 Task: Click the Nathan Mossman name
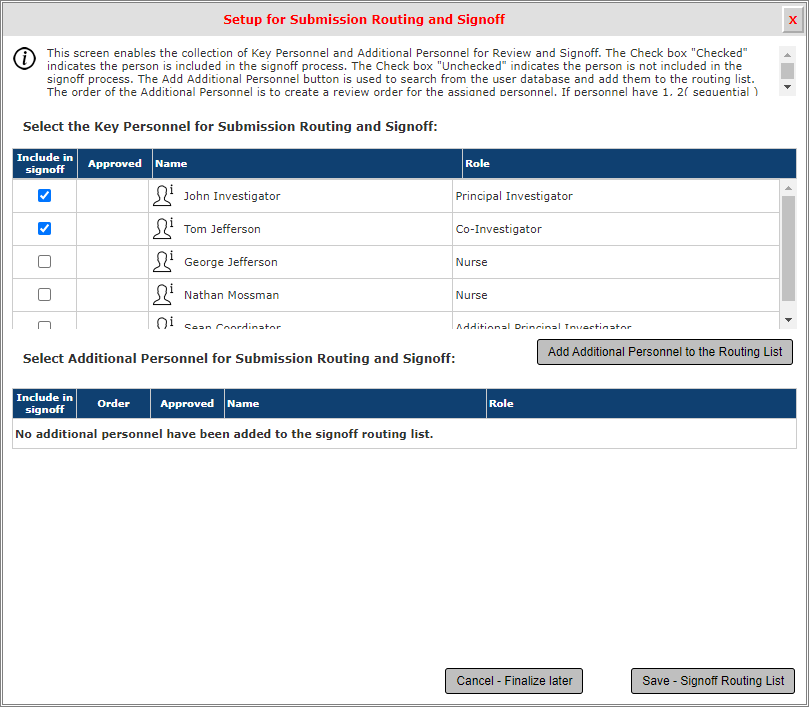(x=232, y=295)
